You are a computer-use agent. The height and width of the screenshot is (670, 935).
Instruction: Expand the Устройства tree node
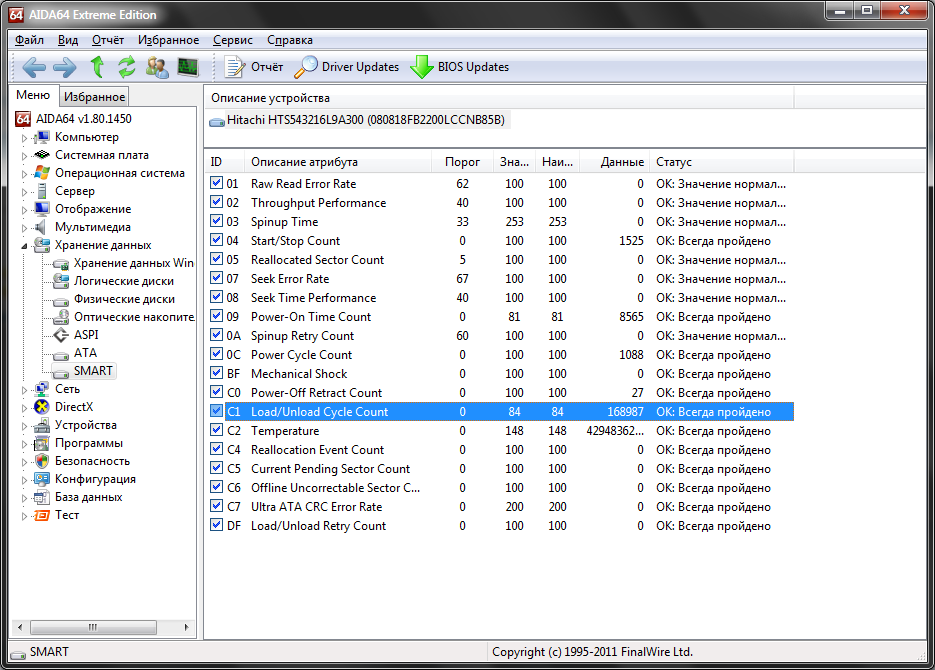click(24, 426)
